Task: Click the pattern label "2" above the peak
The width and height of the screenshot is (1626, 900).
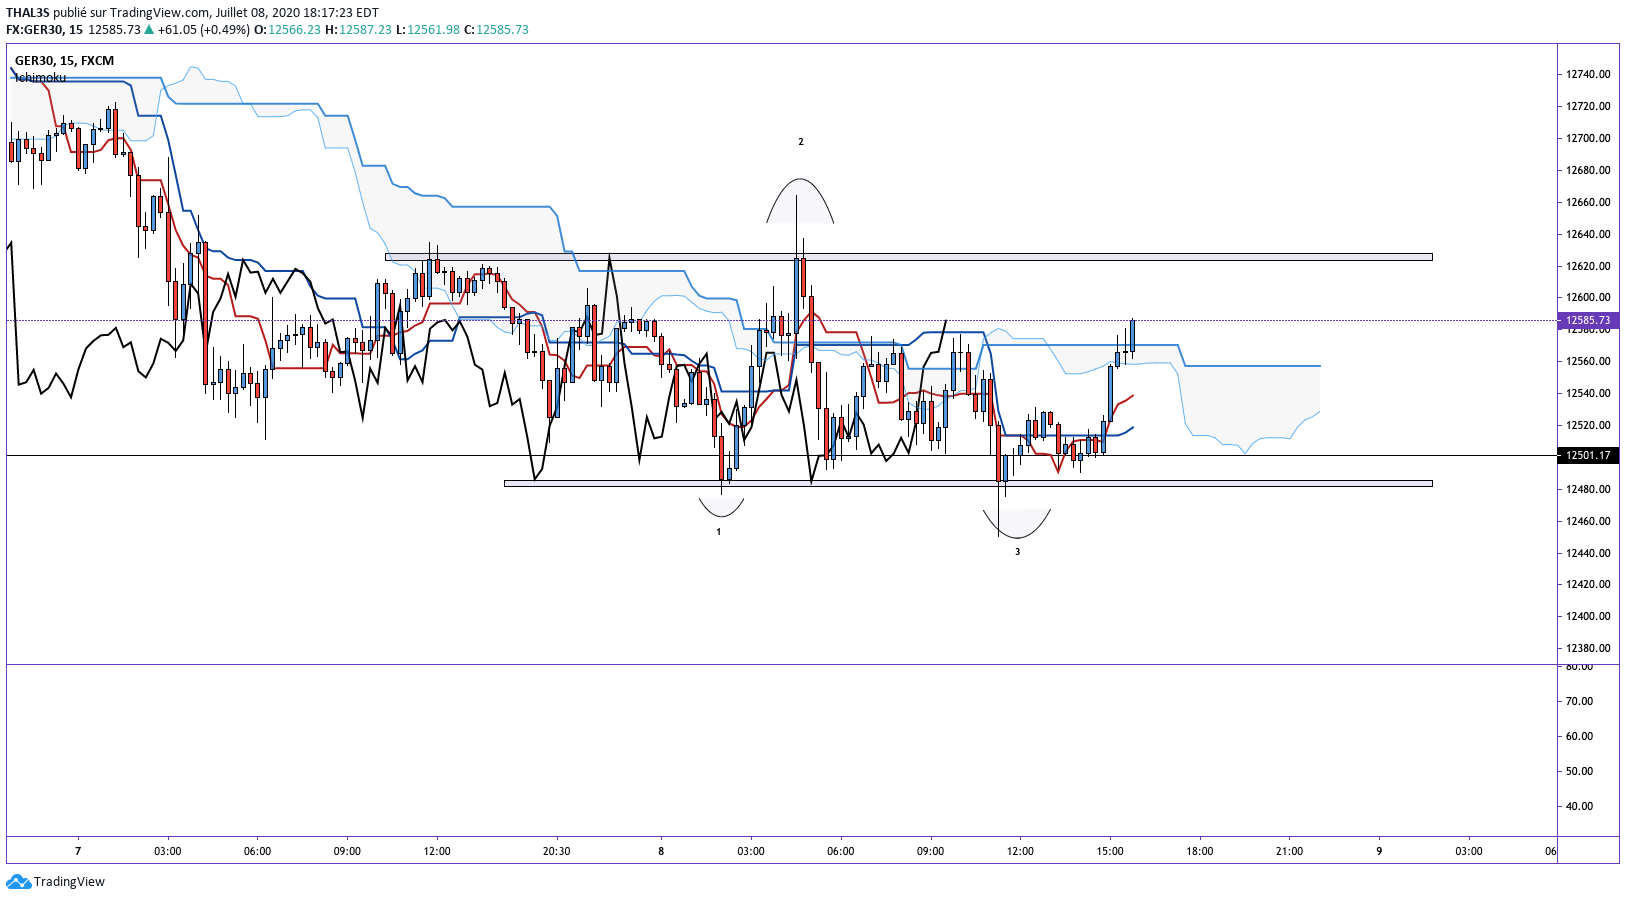Action: click(x=801, y=142)
